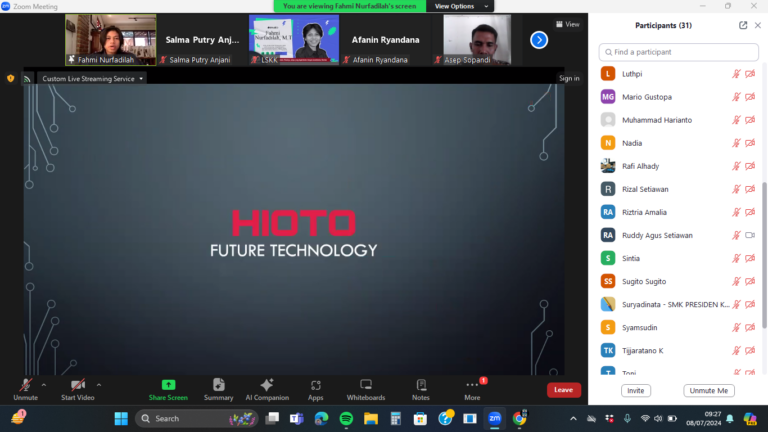Click the Windows taskbar Search box
Viewport: 768px width, 432px height.
196,418
